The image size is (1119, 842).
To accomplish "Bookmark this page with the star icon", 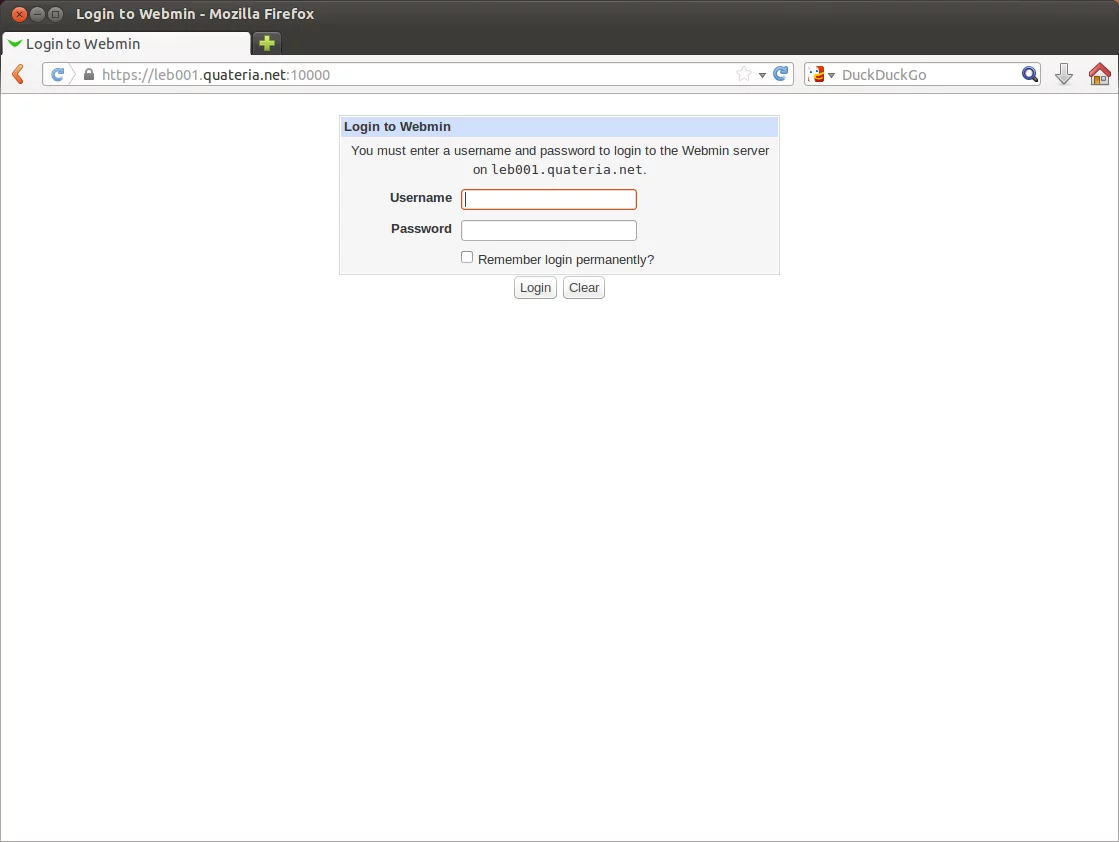I will [x=743, y=74].
